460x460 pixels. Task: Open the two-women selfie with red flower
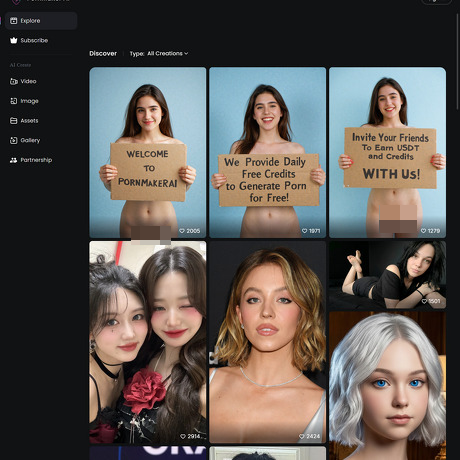(148, 342)
